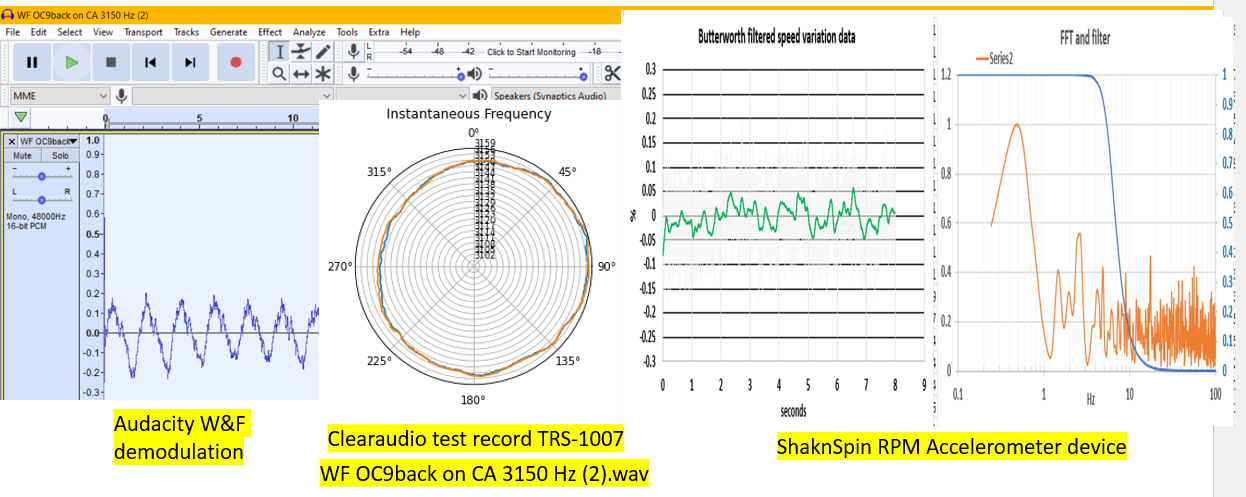Skip to start of the track
The height and width of the screenshot is (497, 1246).
tap(150, 62)
